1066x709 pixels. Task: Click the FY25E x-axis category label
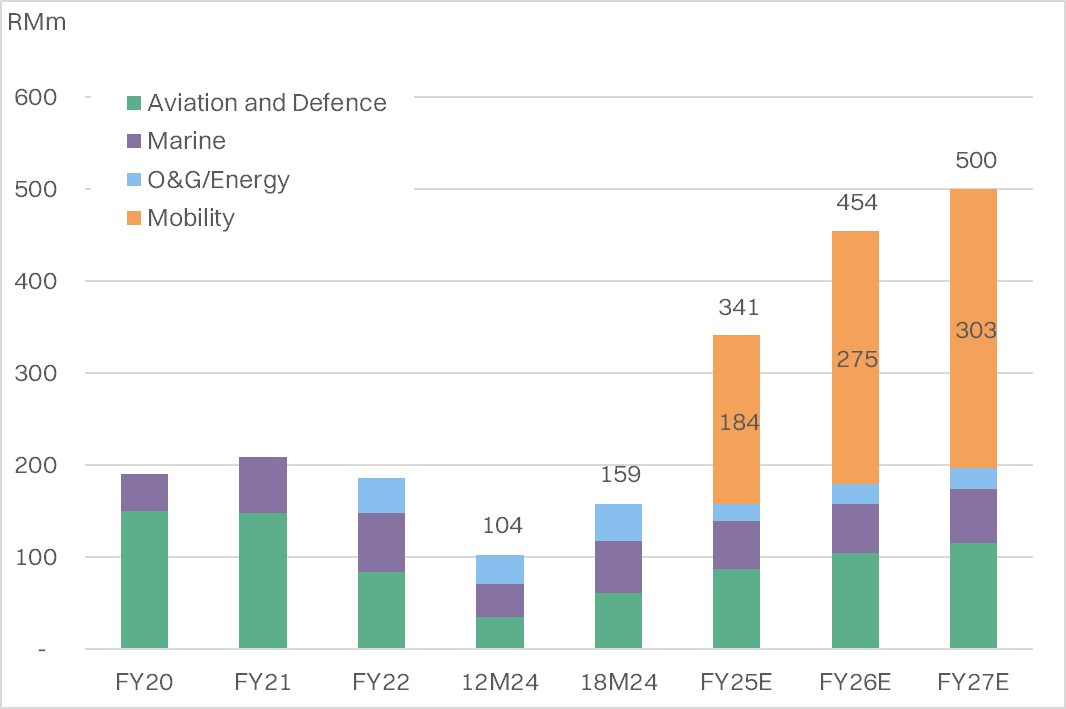[x=738, y=683]
